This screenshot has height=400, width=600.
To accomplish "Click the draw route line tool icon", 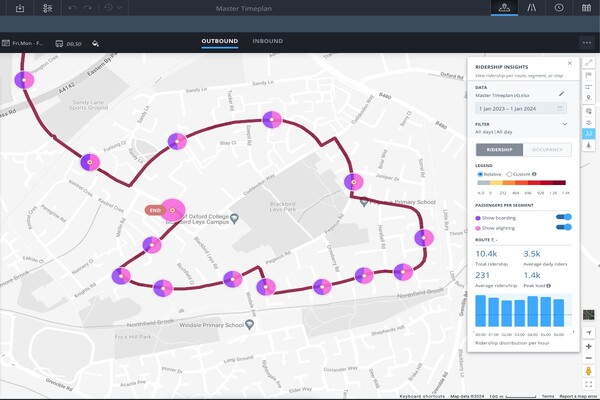I will click(589, 63).
